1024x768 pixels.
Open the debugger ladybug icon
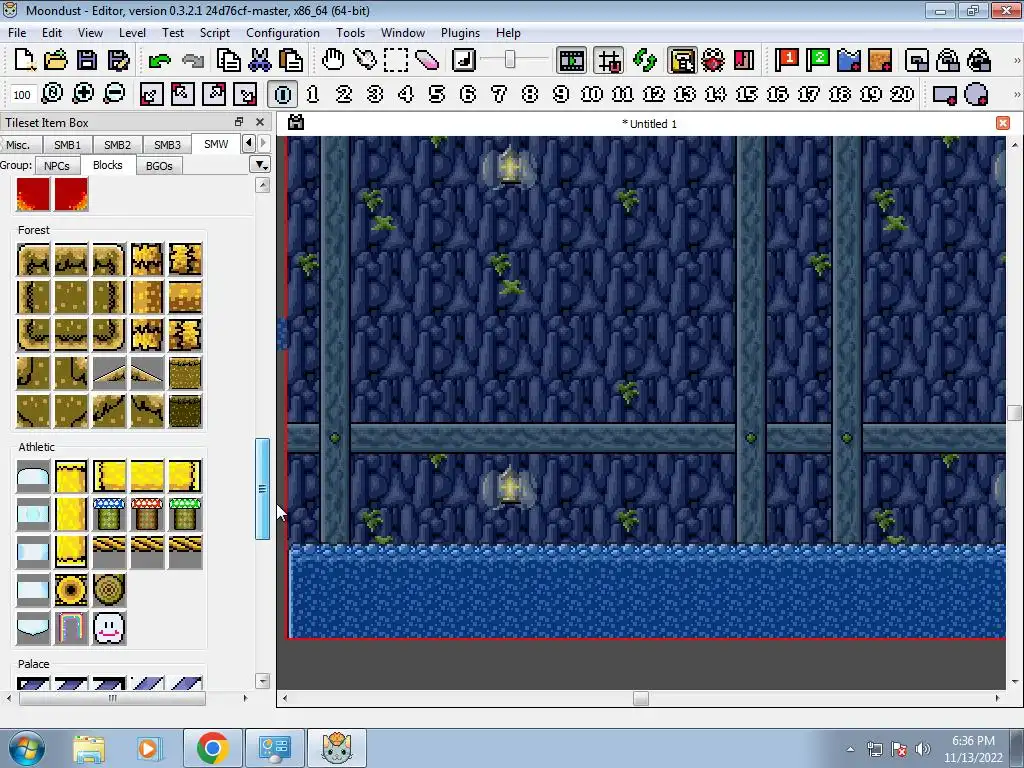coord(712,60)
